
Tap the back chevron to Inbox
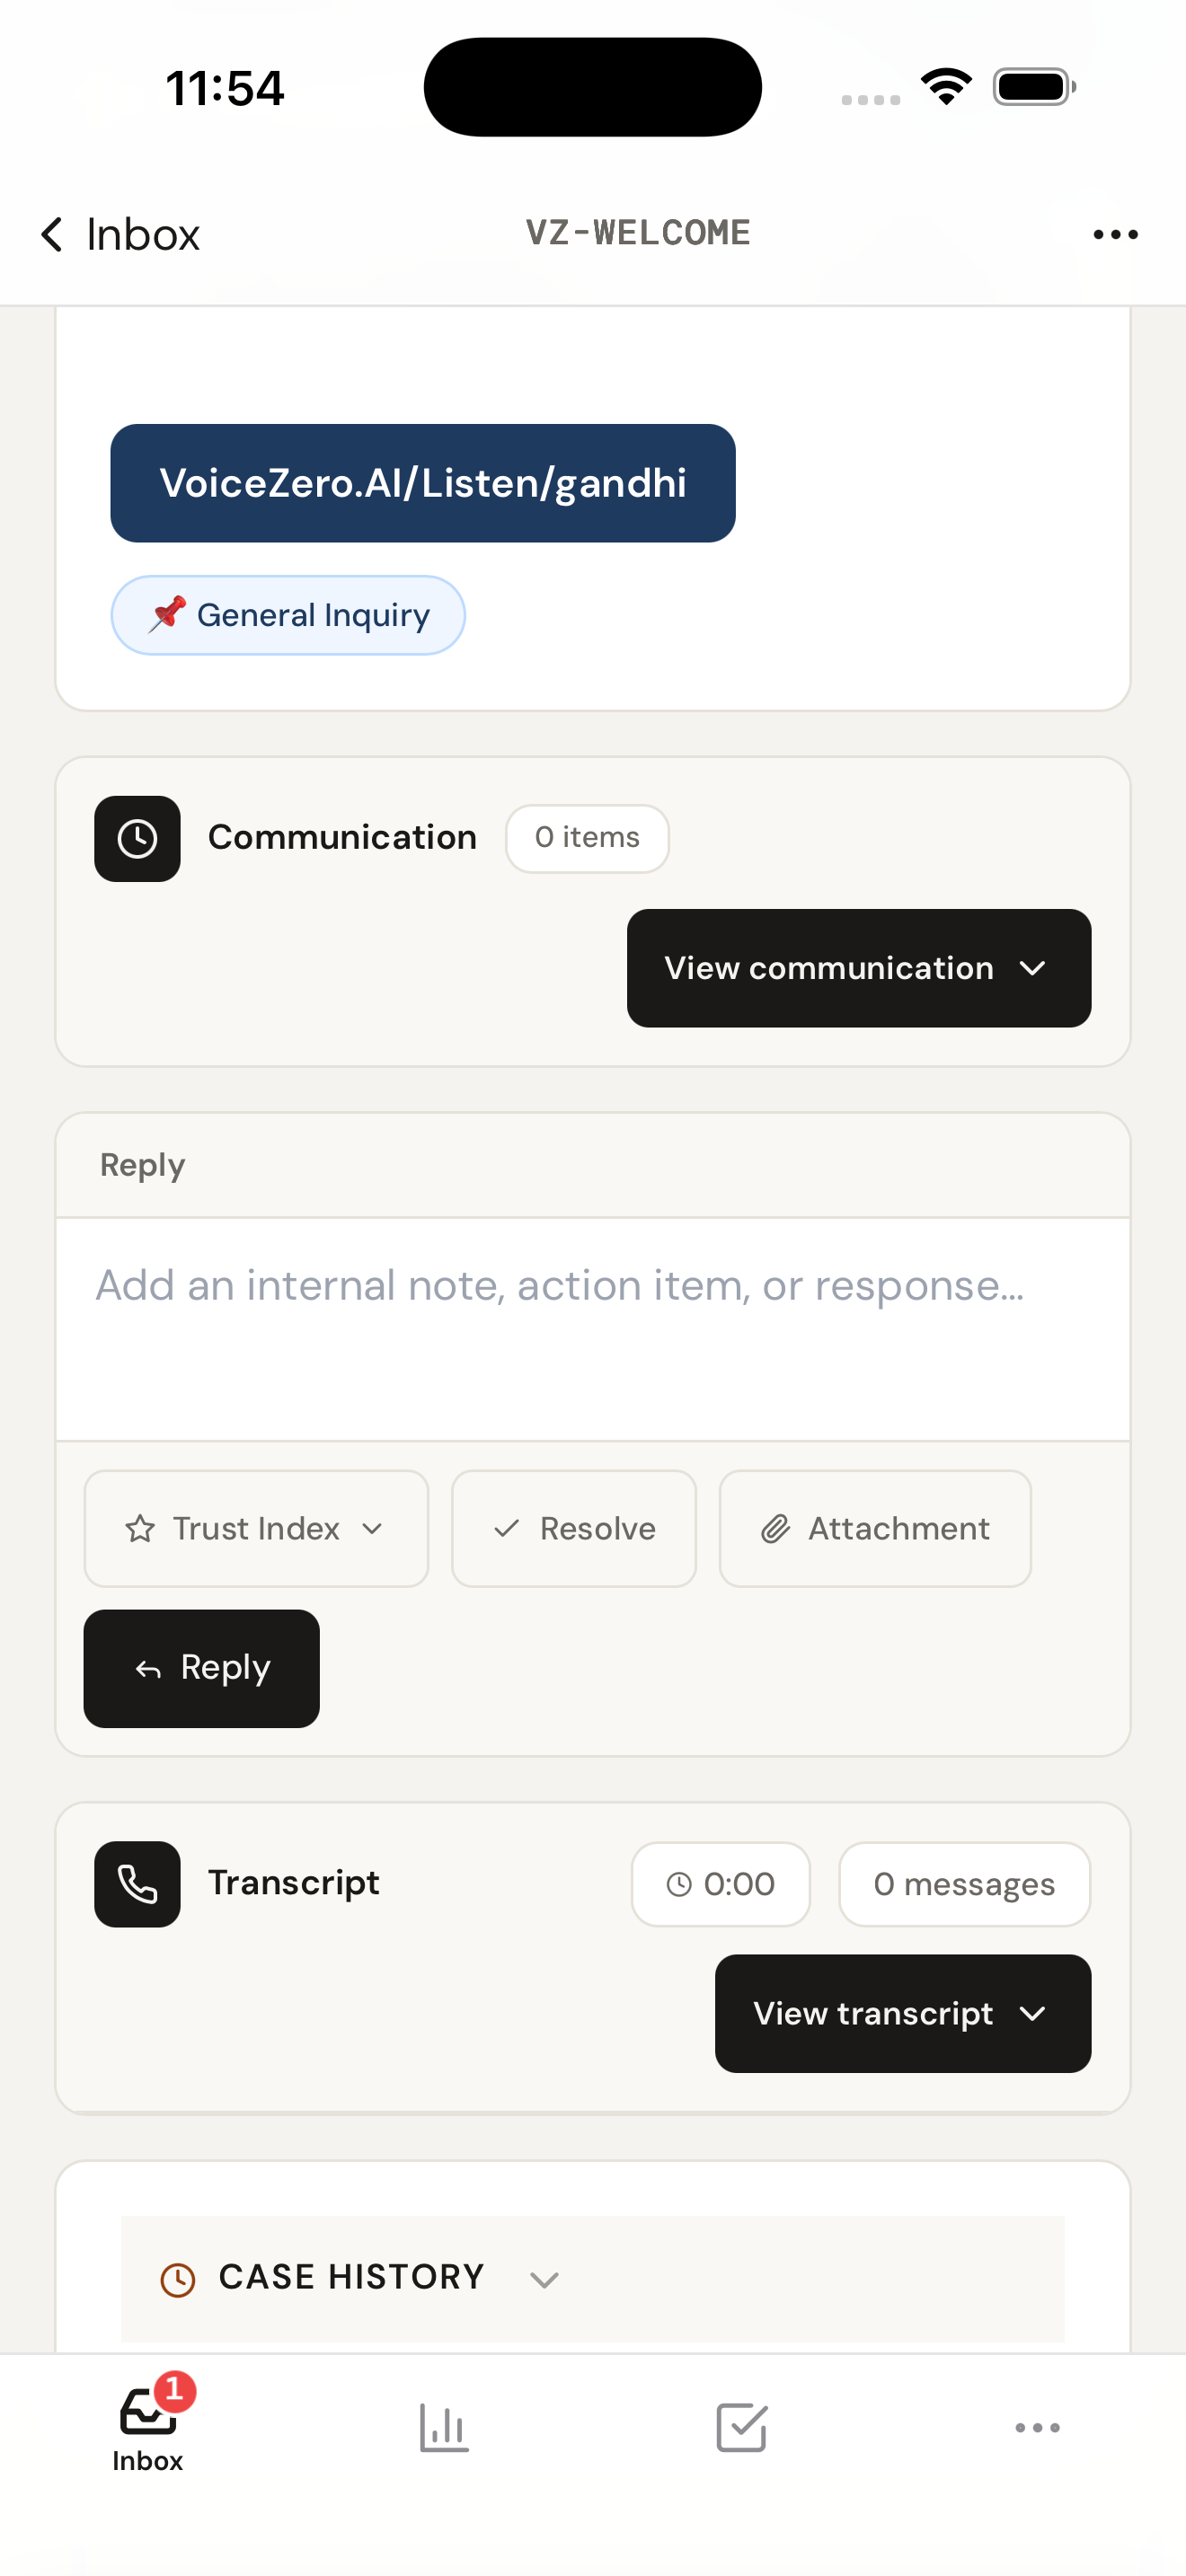52,235
